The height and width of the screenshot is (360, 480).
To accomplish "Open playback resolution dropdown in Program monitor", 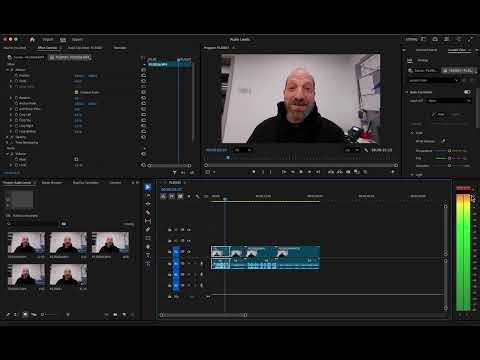I will coord(352,150).
